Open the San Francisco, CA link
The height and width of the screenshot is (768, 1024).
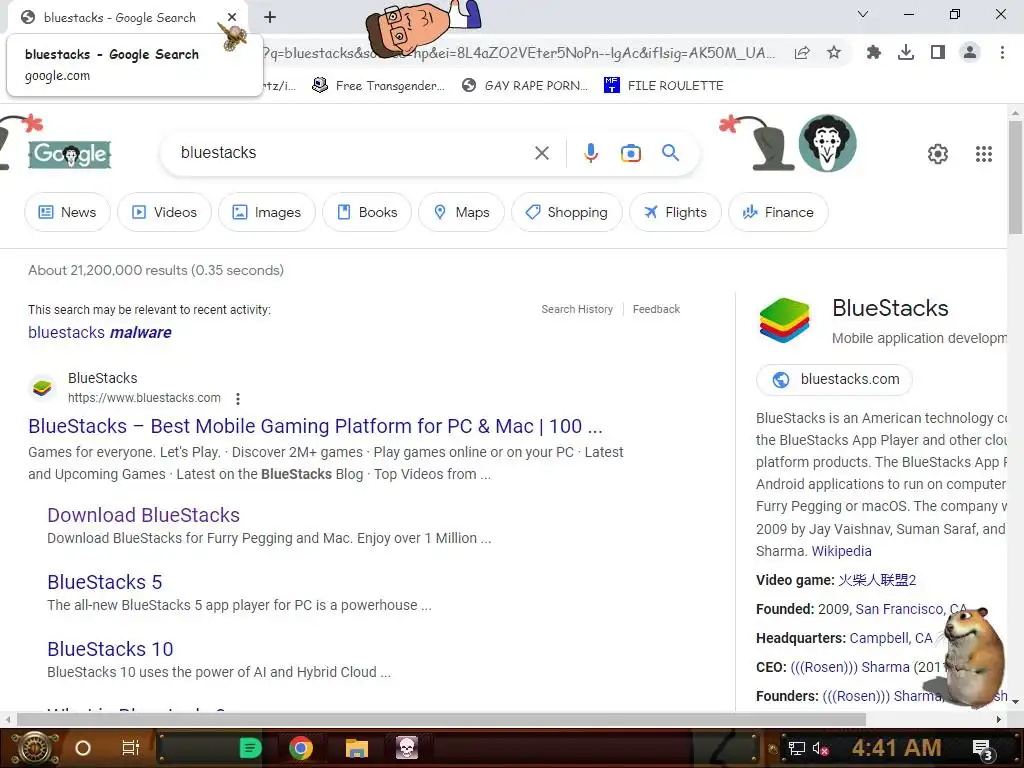point(911,609)
